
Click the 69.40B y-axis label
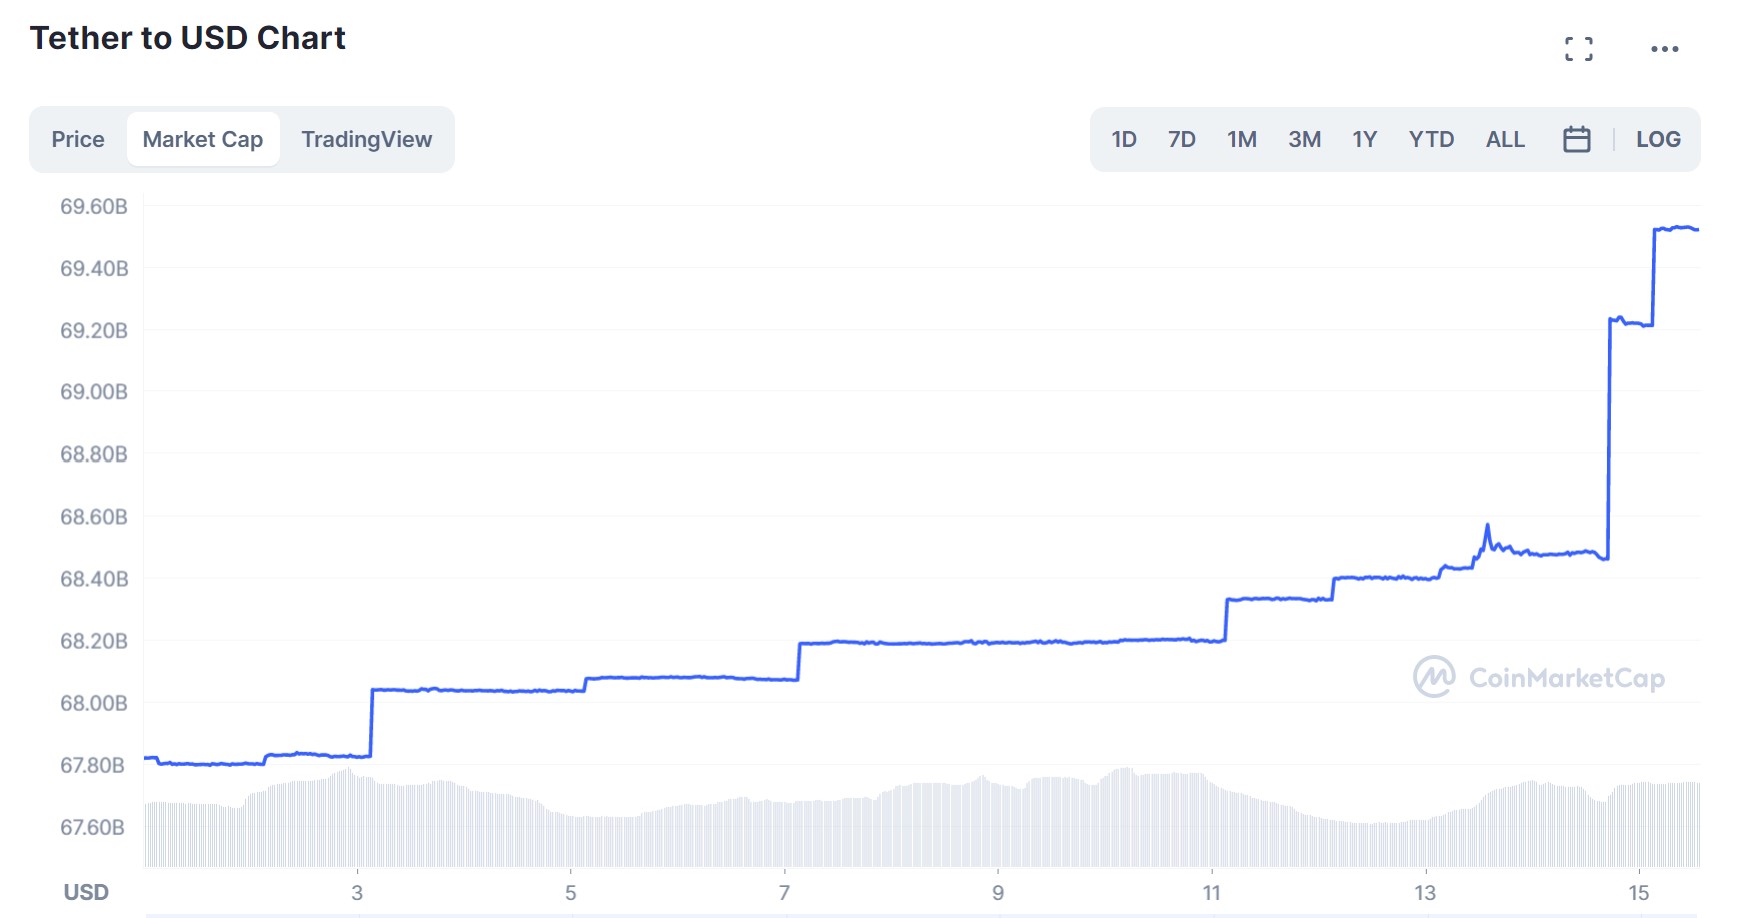[94, 269]
